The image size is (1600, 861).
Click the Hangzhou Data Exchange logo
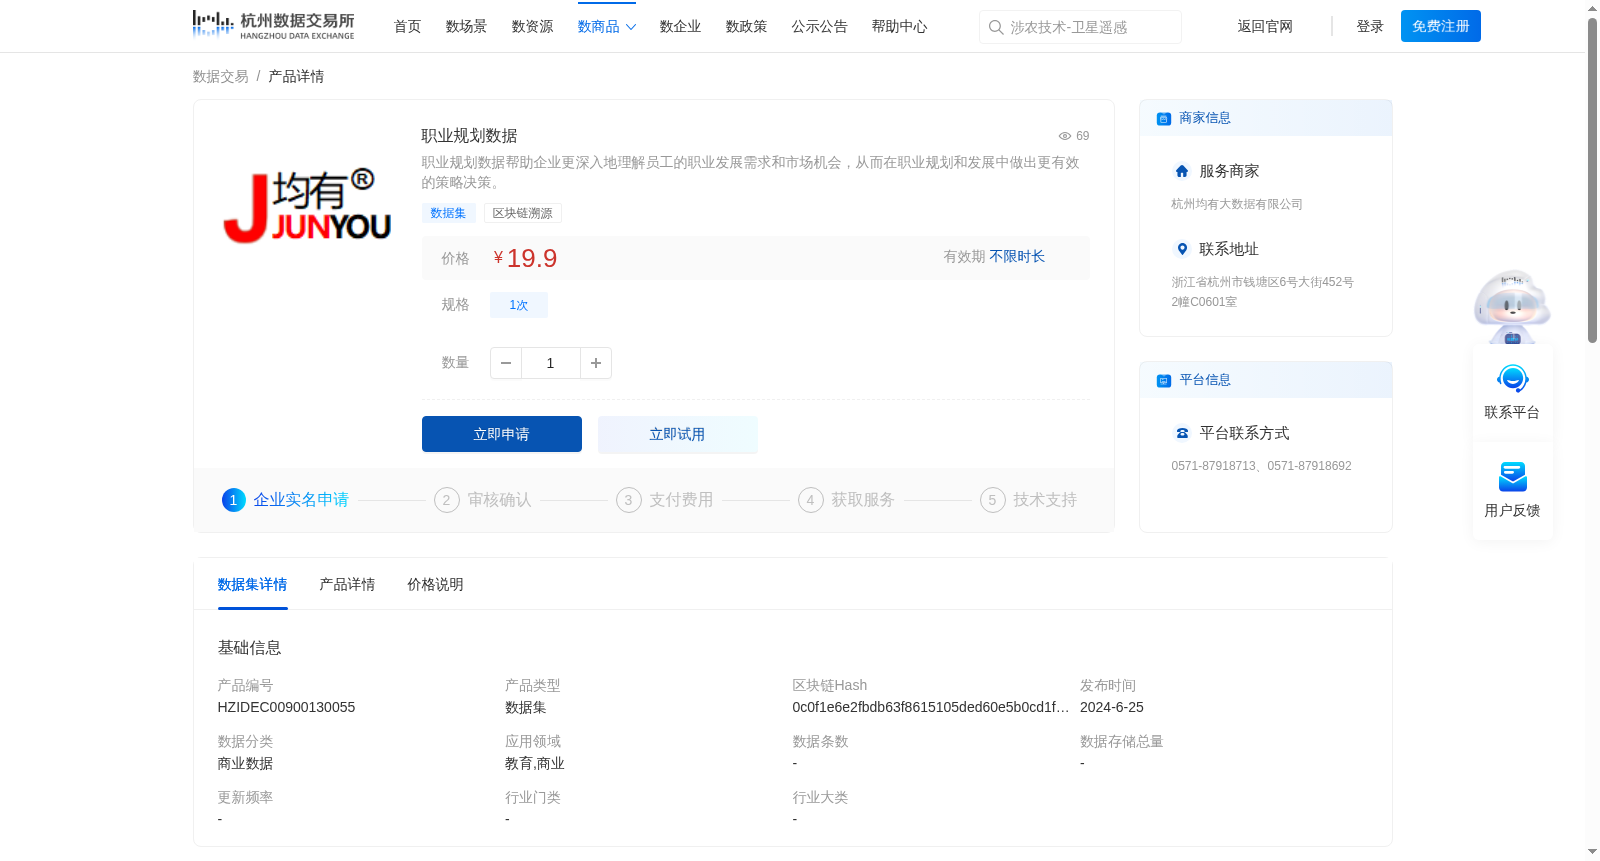tap(273, 25)
